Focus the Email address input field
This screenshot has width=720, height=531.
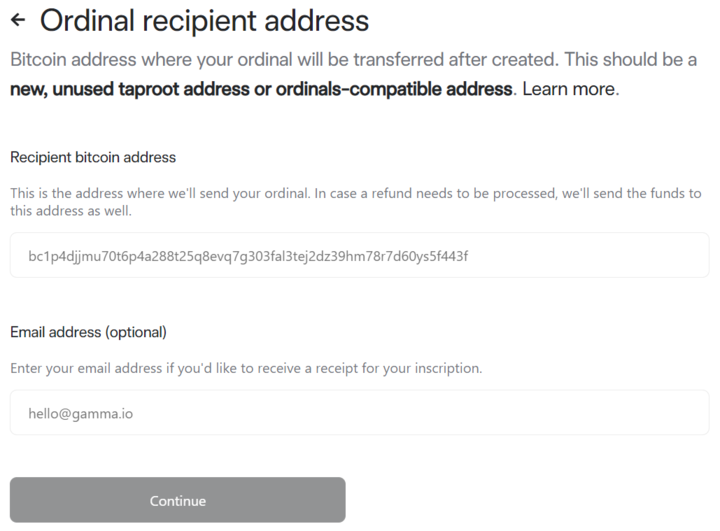point(359,412)
